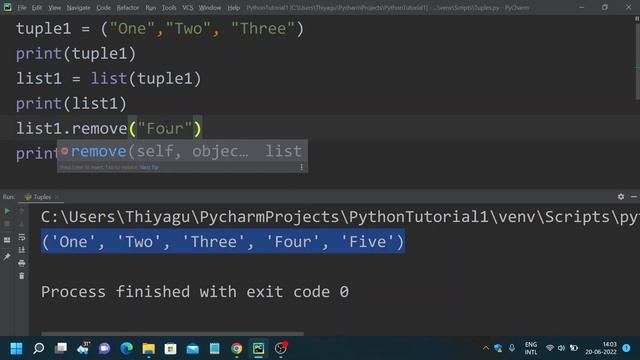
Task: Click the print(list1) code line
Action: [x=71, y=104]
